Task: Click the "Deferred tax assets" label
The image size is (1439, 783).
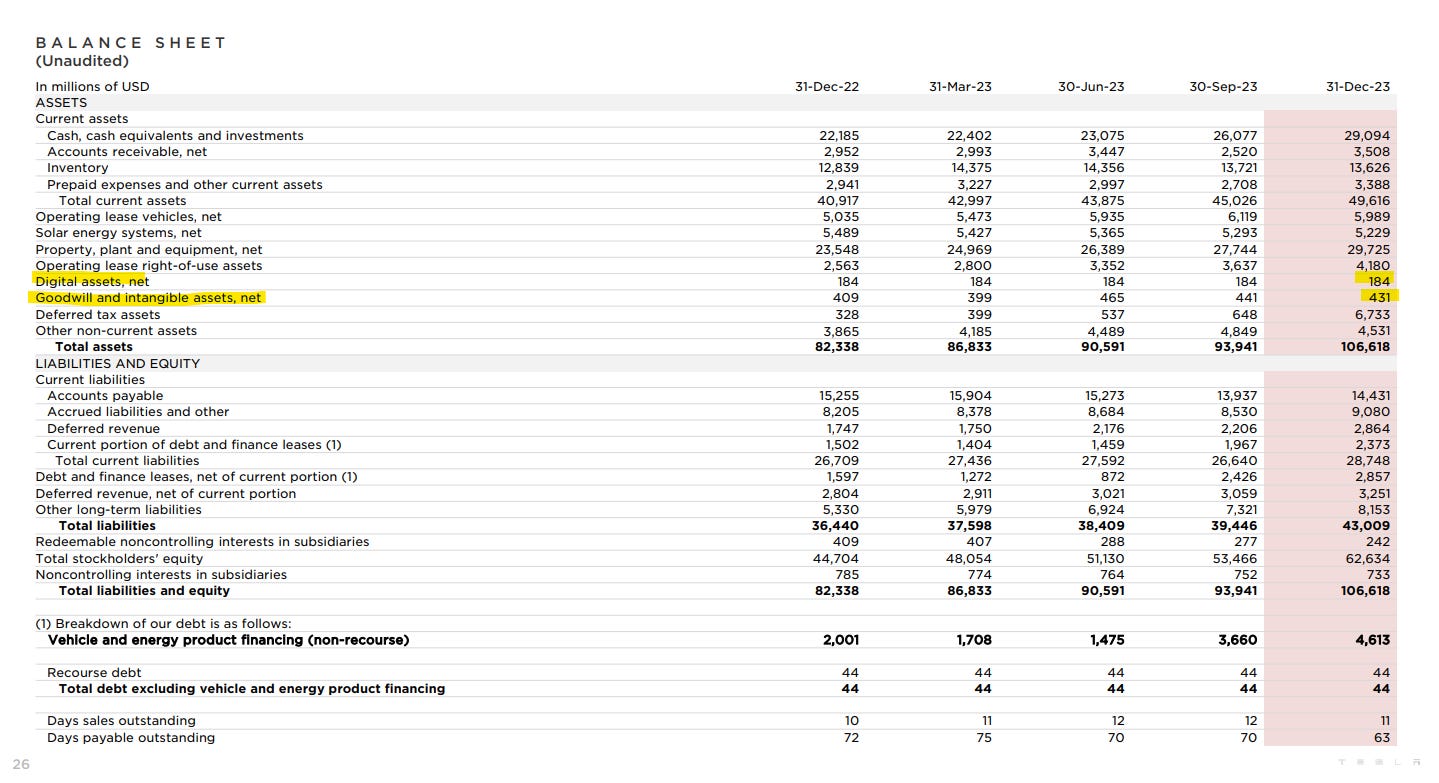Action: 98,315
